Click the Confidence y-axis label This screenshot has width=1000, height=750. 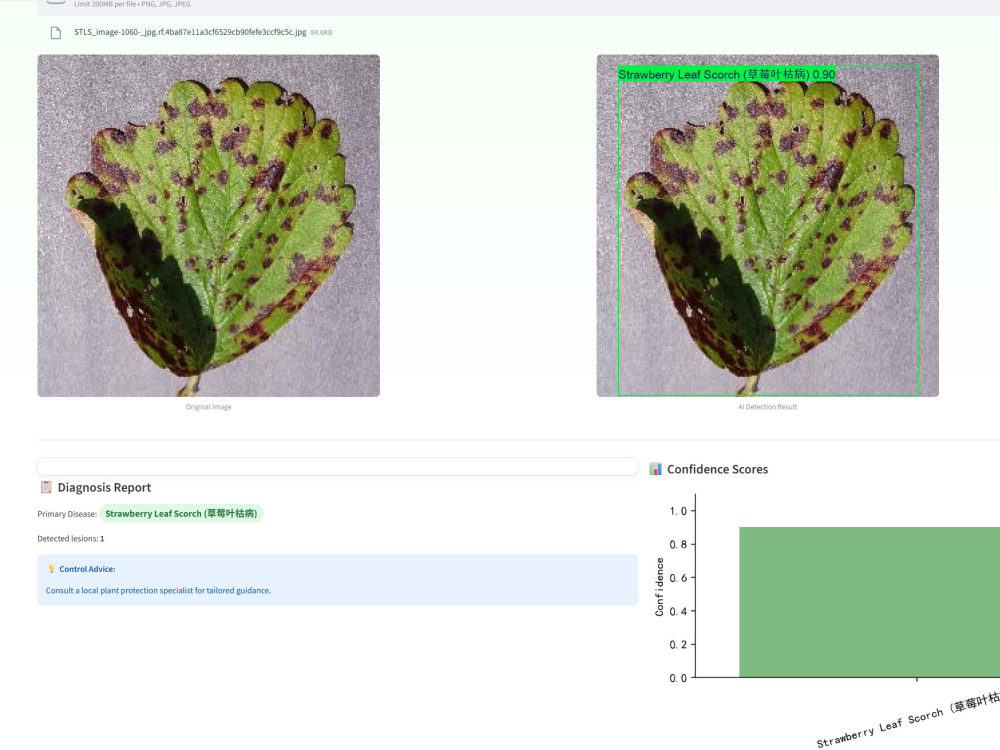[659, 587]
